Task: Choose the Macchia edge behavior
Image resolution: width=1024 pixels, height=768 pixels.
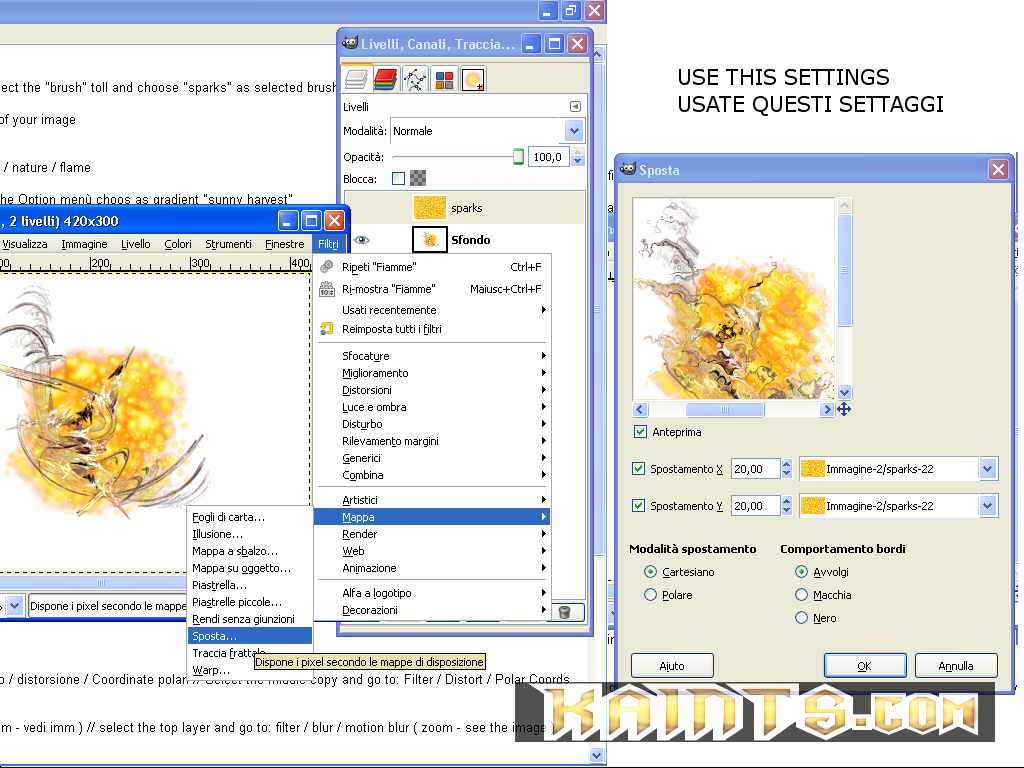Action: (801, 595)
